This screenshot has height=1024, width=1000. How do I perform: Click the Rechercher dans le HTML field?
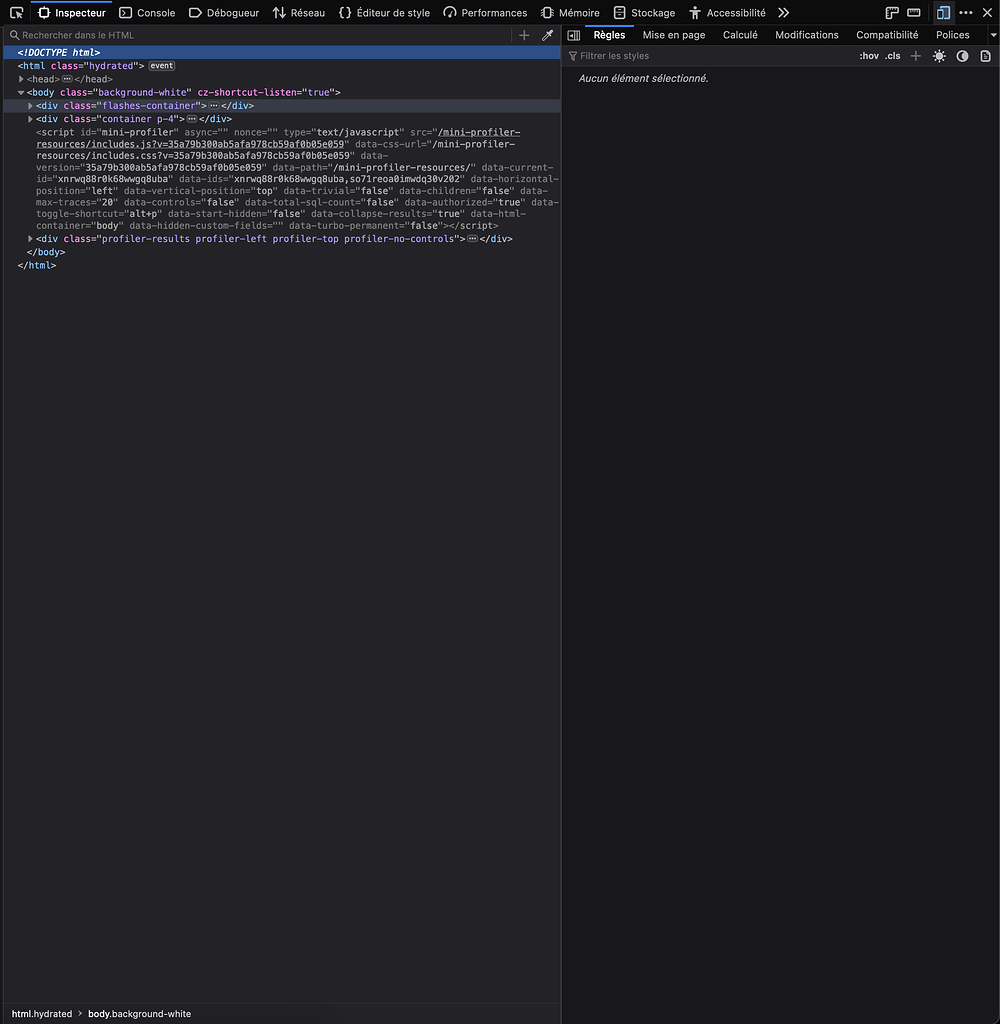(200, 34)
